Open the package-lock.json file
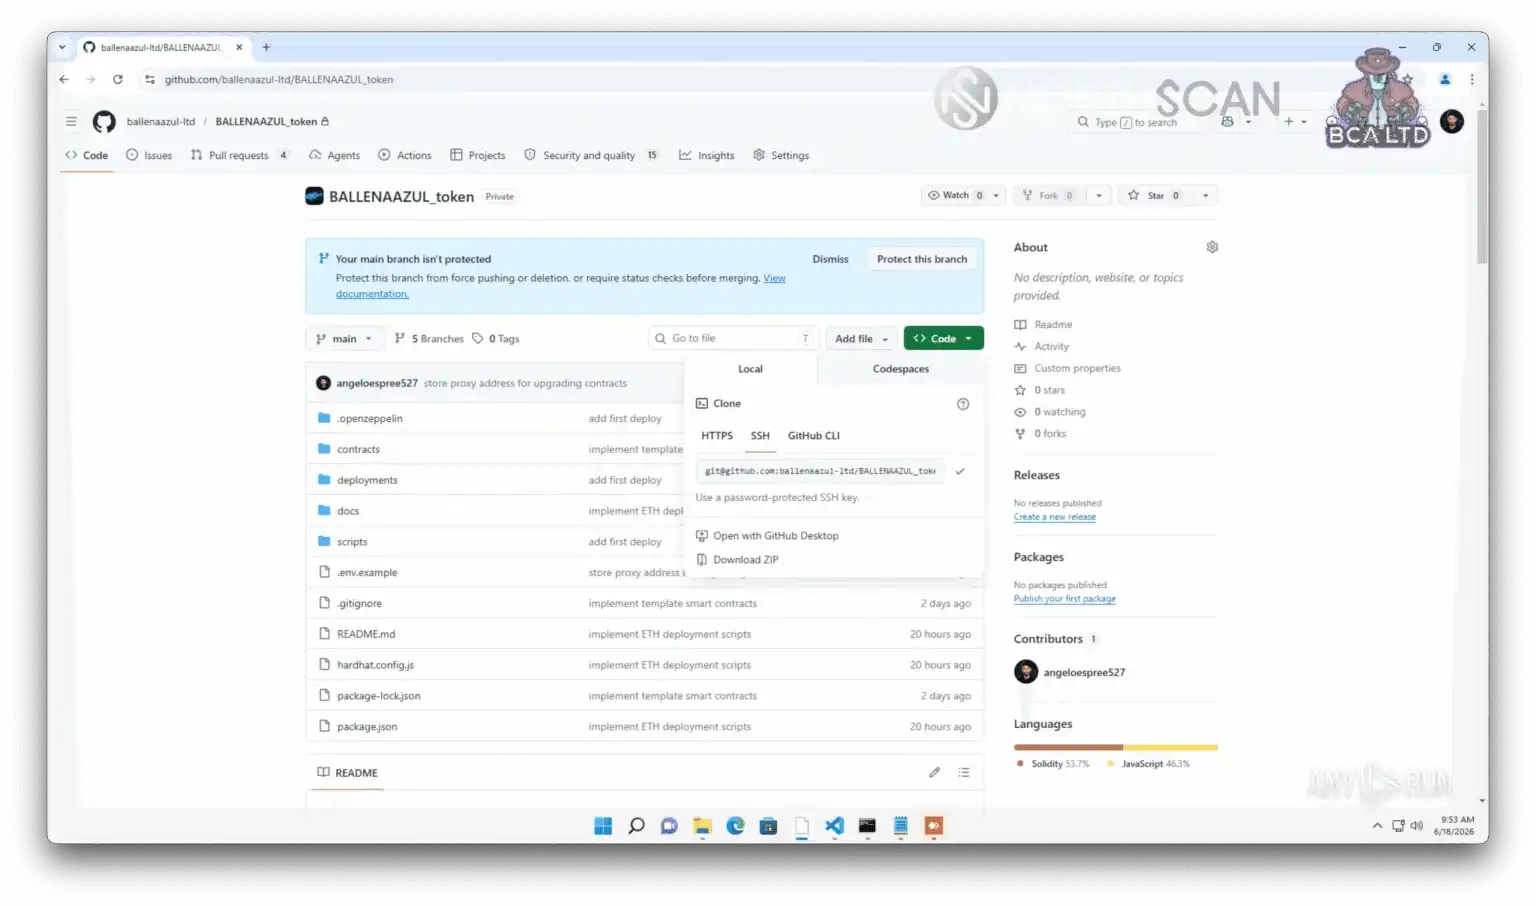This screenshot has width=1536, height=906. [x=379, y=696]
